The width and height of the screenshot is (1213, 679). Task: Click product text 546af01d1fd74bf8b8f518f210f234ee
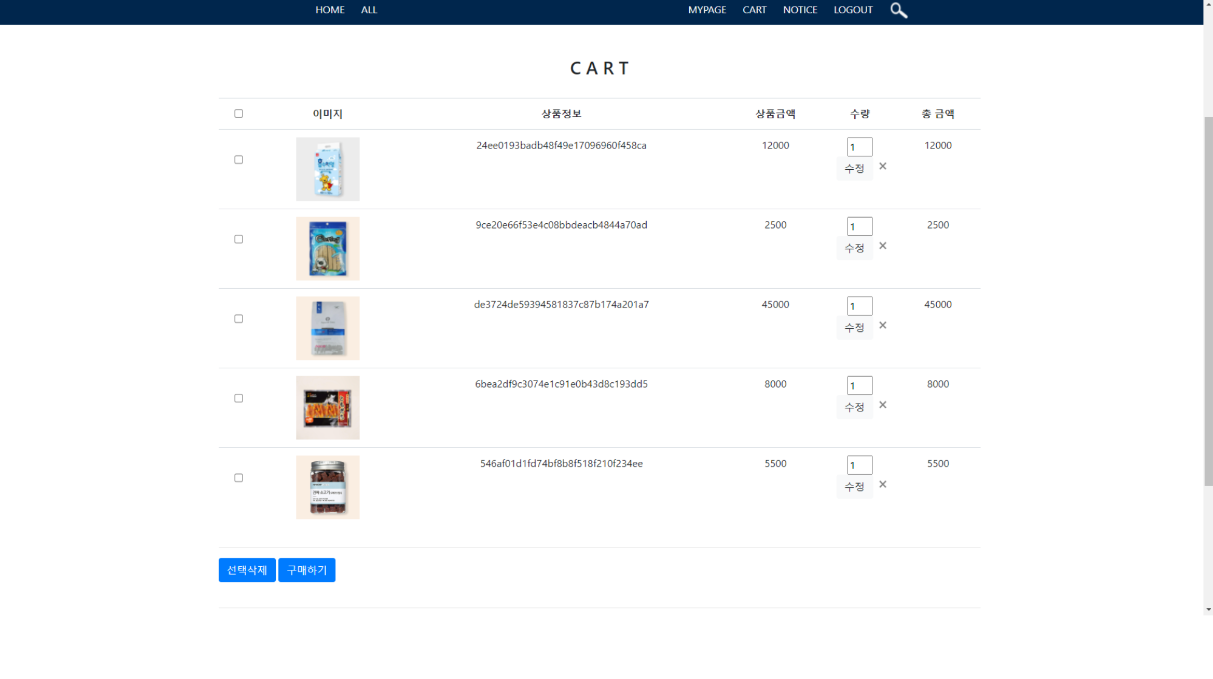[x=561, y=464]
